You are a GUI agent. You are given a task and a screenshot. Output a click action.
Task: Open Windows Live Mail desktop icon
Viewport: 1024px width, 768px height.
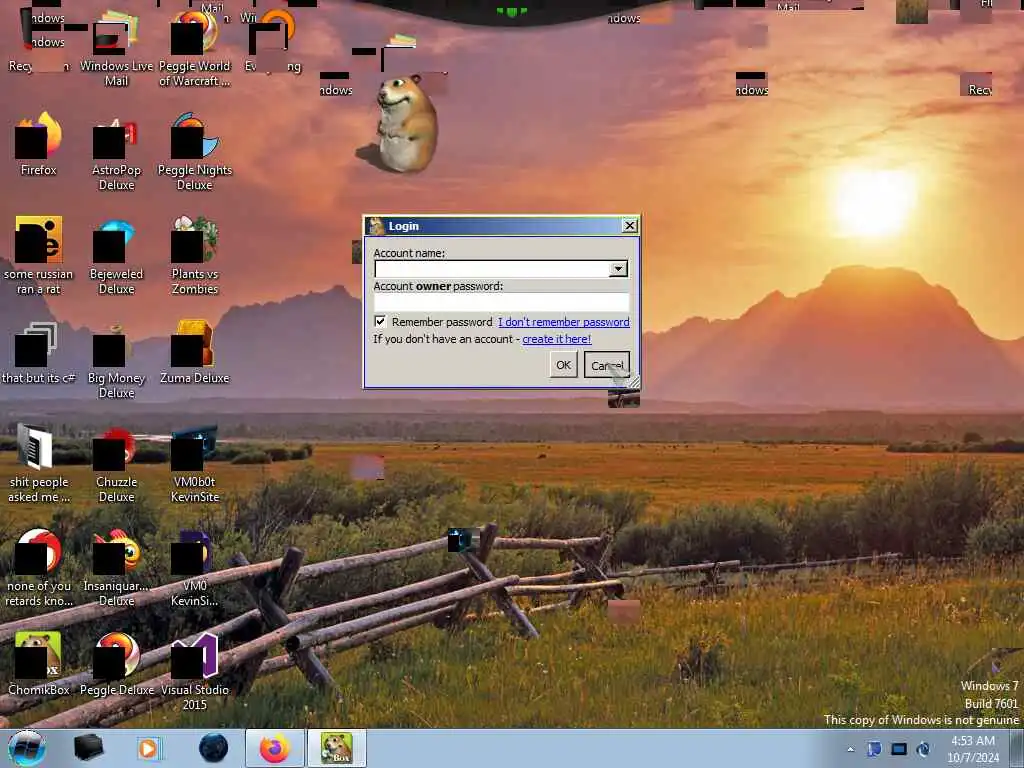(x=116, y=49)
